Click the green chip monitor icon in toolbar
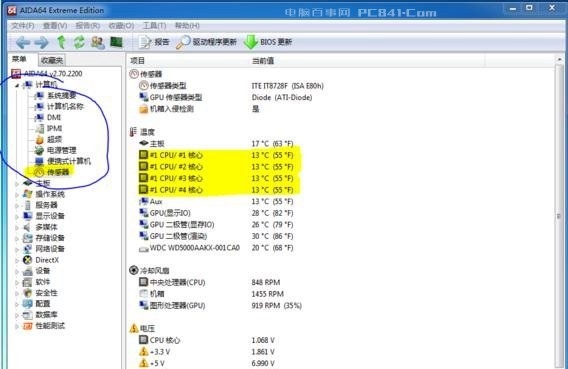The height and width of the screenshot is (369, 568). 116,42
